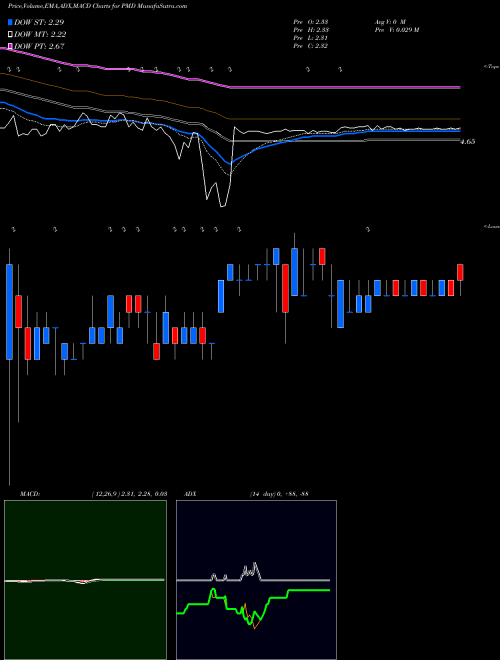The image size is (500, 660).
Task: Open the green MACD indicator panel
Action: click(85, 580)
